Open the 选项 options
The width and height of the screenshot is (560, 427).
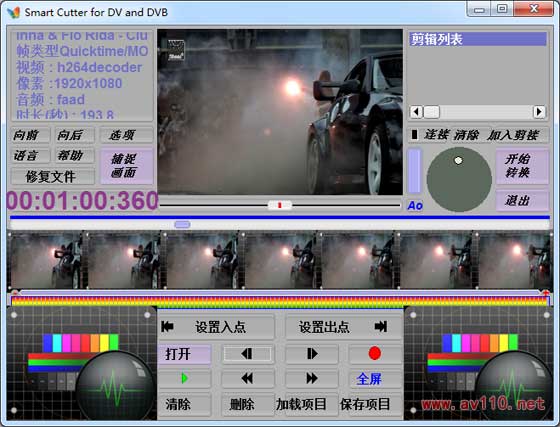(x=126, y=135)
